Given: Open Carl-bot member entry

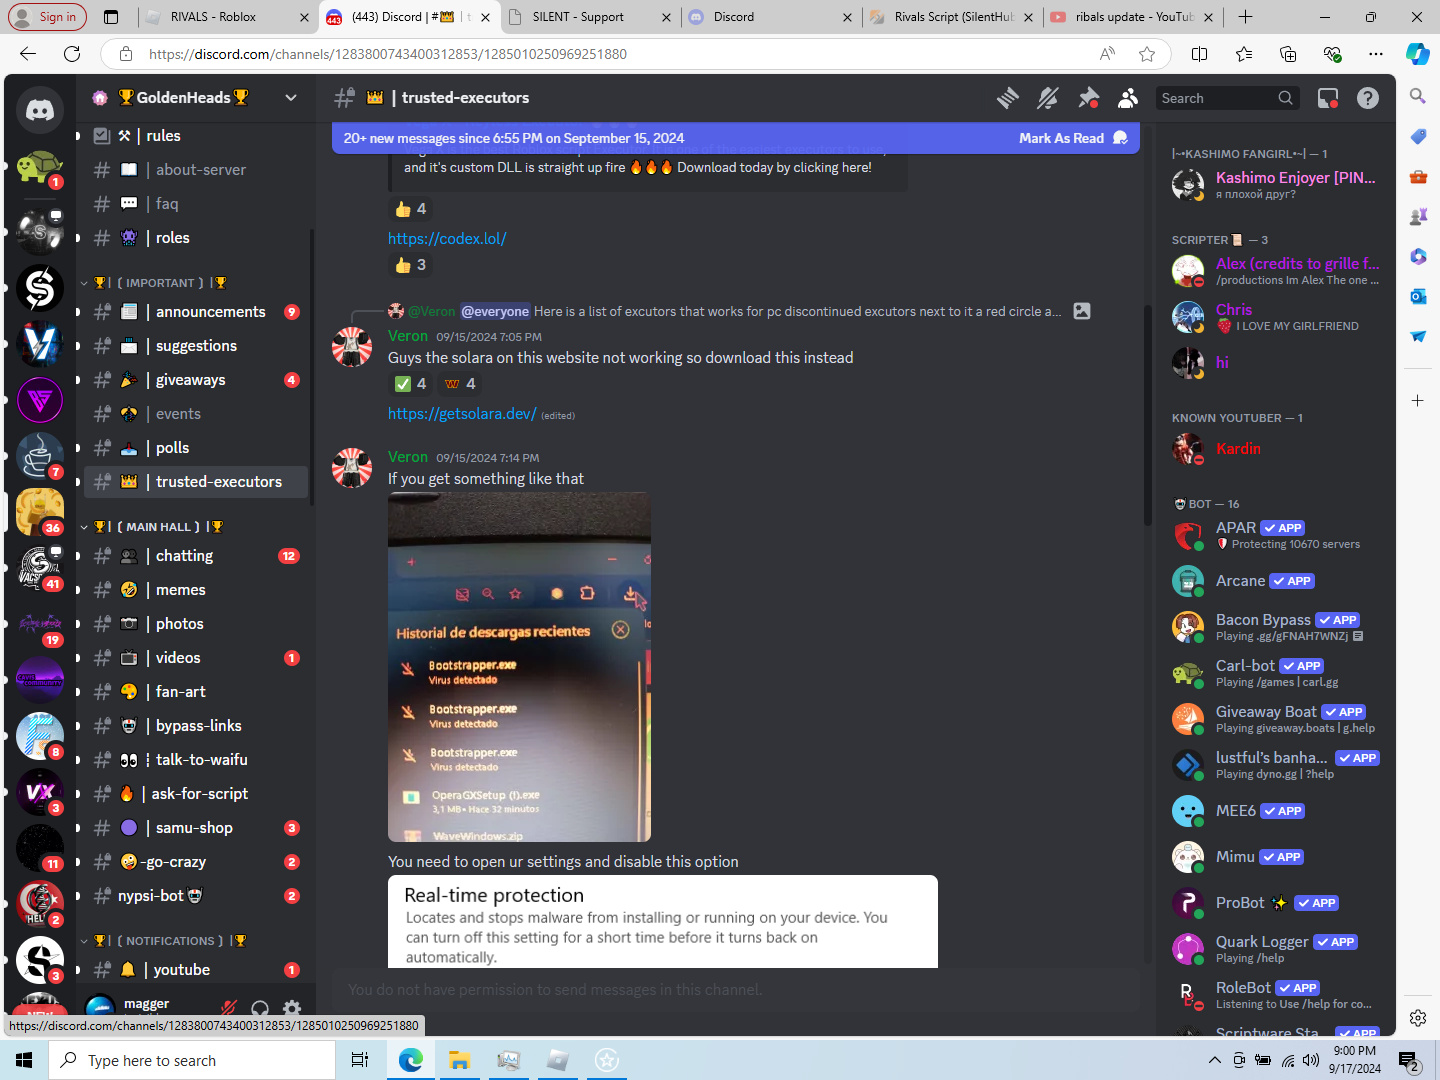Looking at the screenshot, I should [x=1276, y=673].
